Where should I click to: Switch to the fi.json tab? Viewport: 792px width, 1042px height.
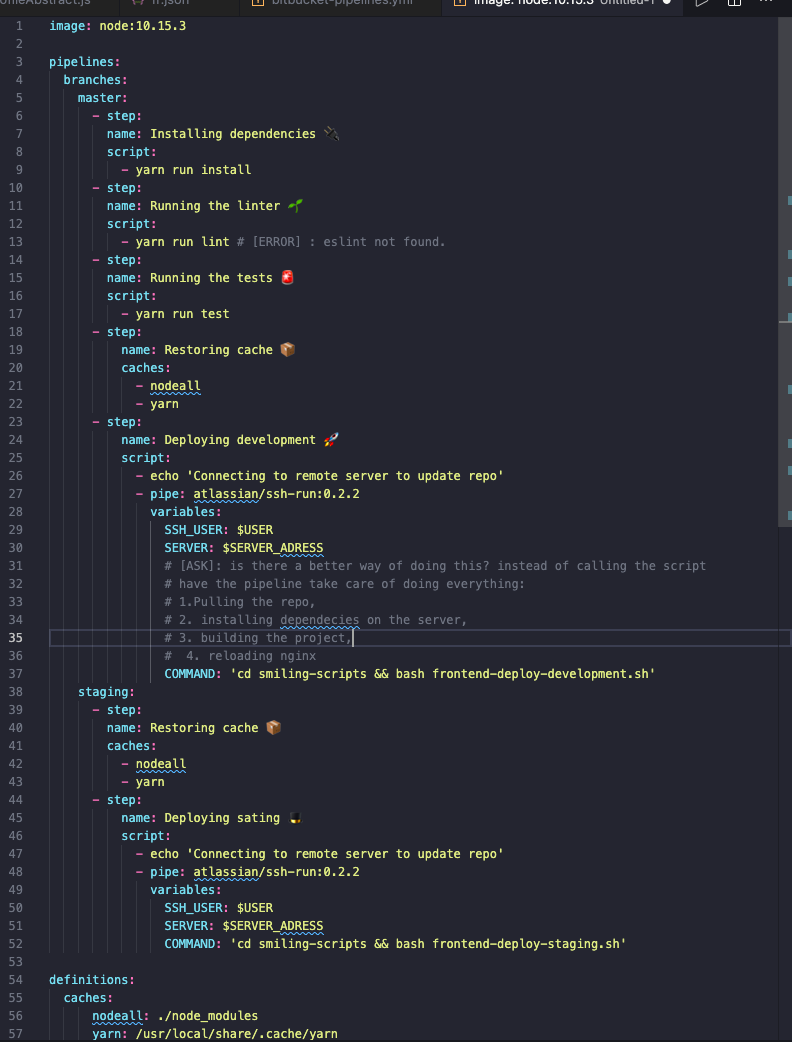point(165,4)
